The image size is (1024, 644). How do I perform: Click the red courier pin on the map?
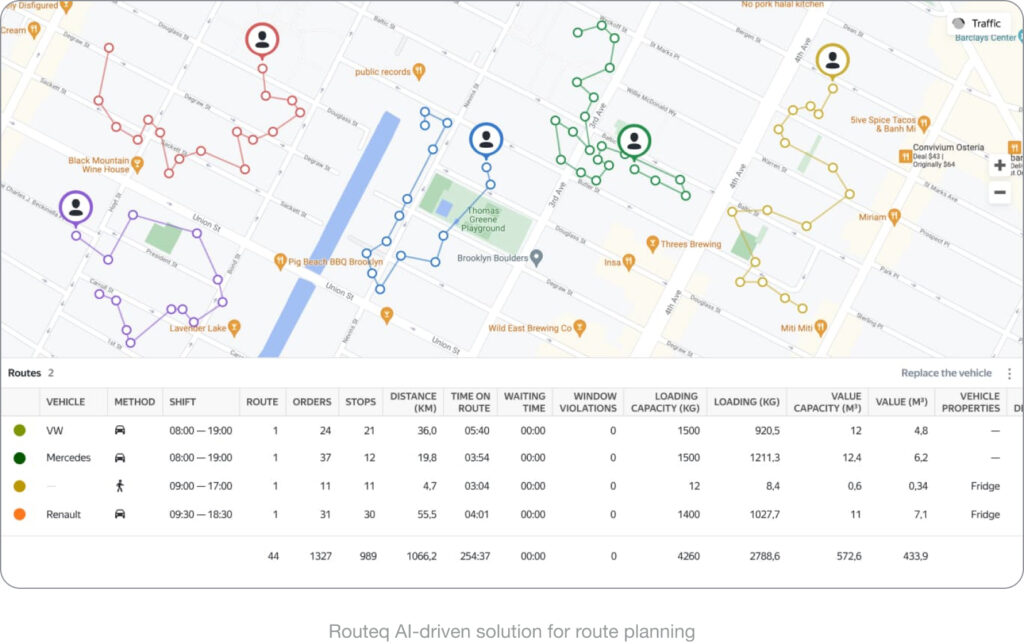click(262, 40)
